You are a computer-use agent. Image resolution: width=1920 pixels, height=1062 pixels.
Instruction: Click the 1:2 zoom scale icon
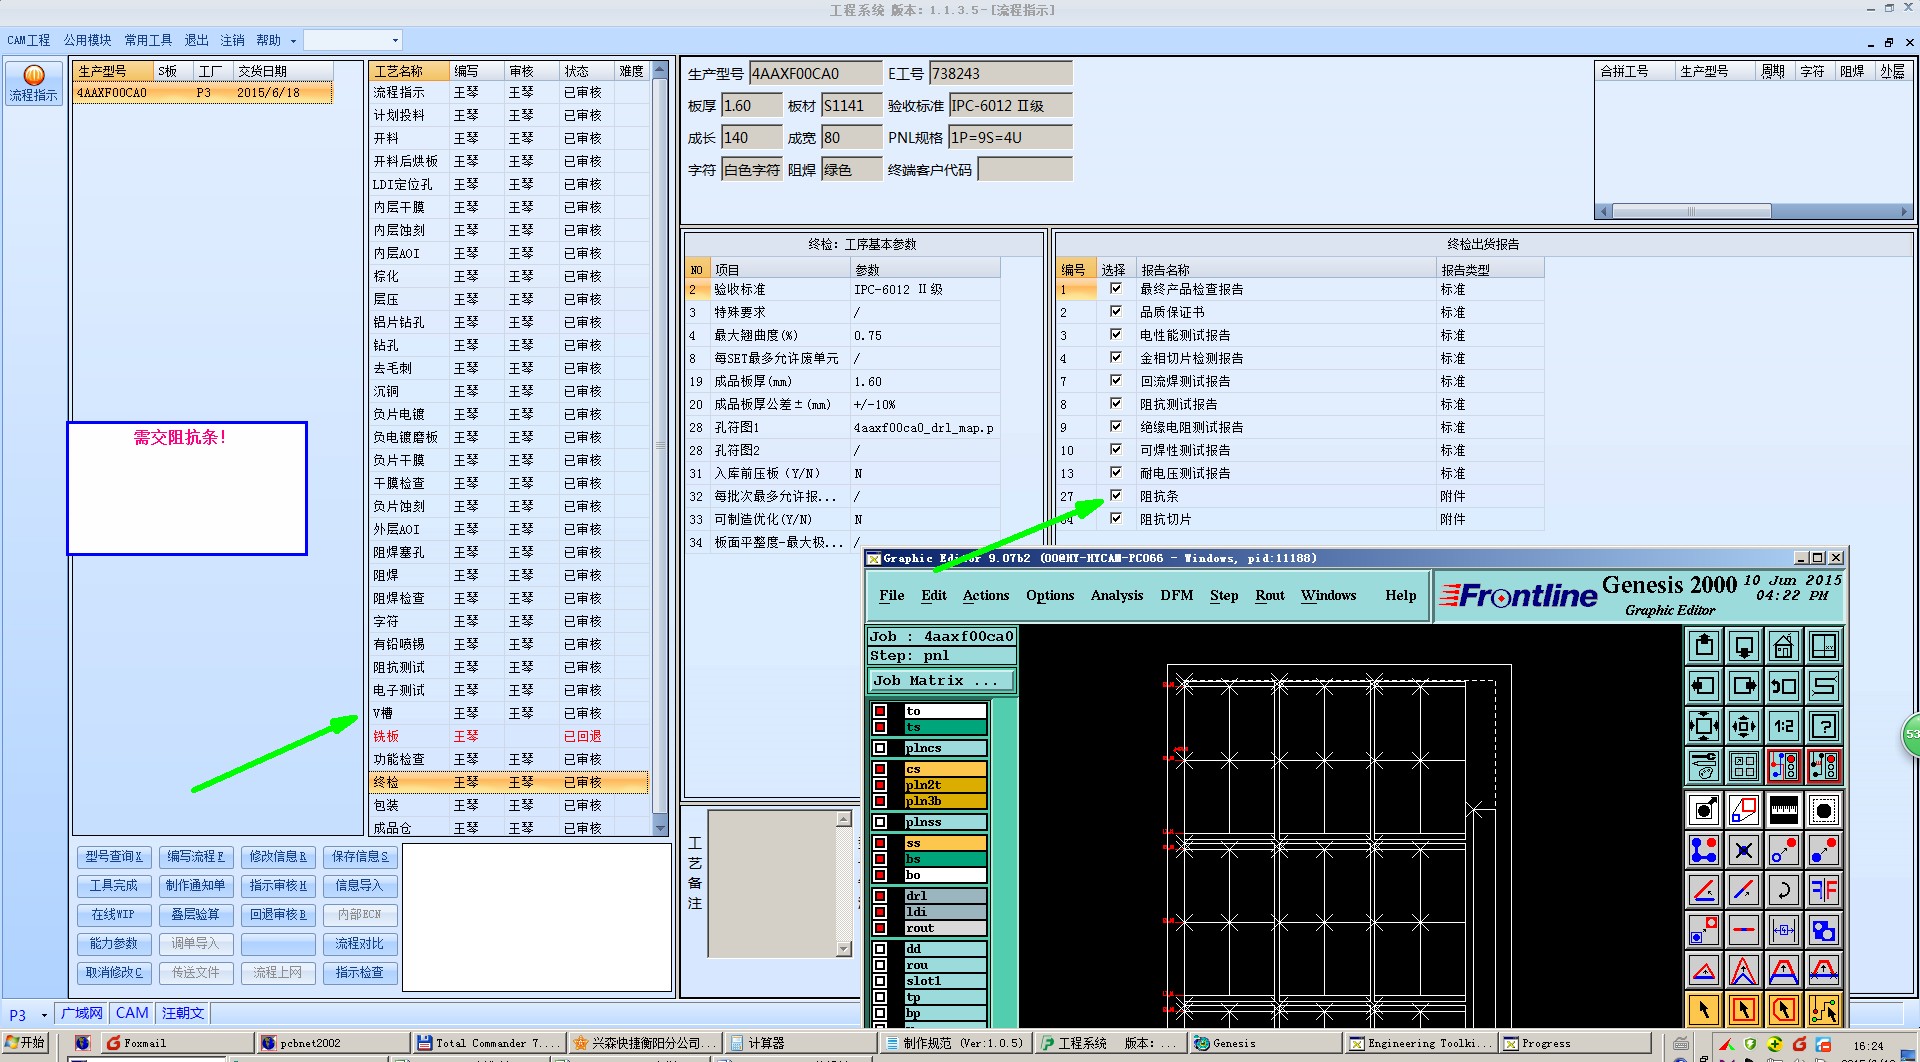click(x=1783, y=726)
